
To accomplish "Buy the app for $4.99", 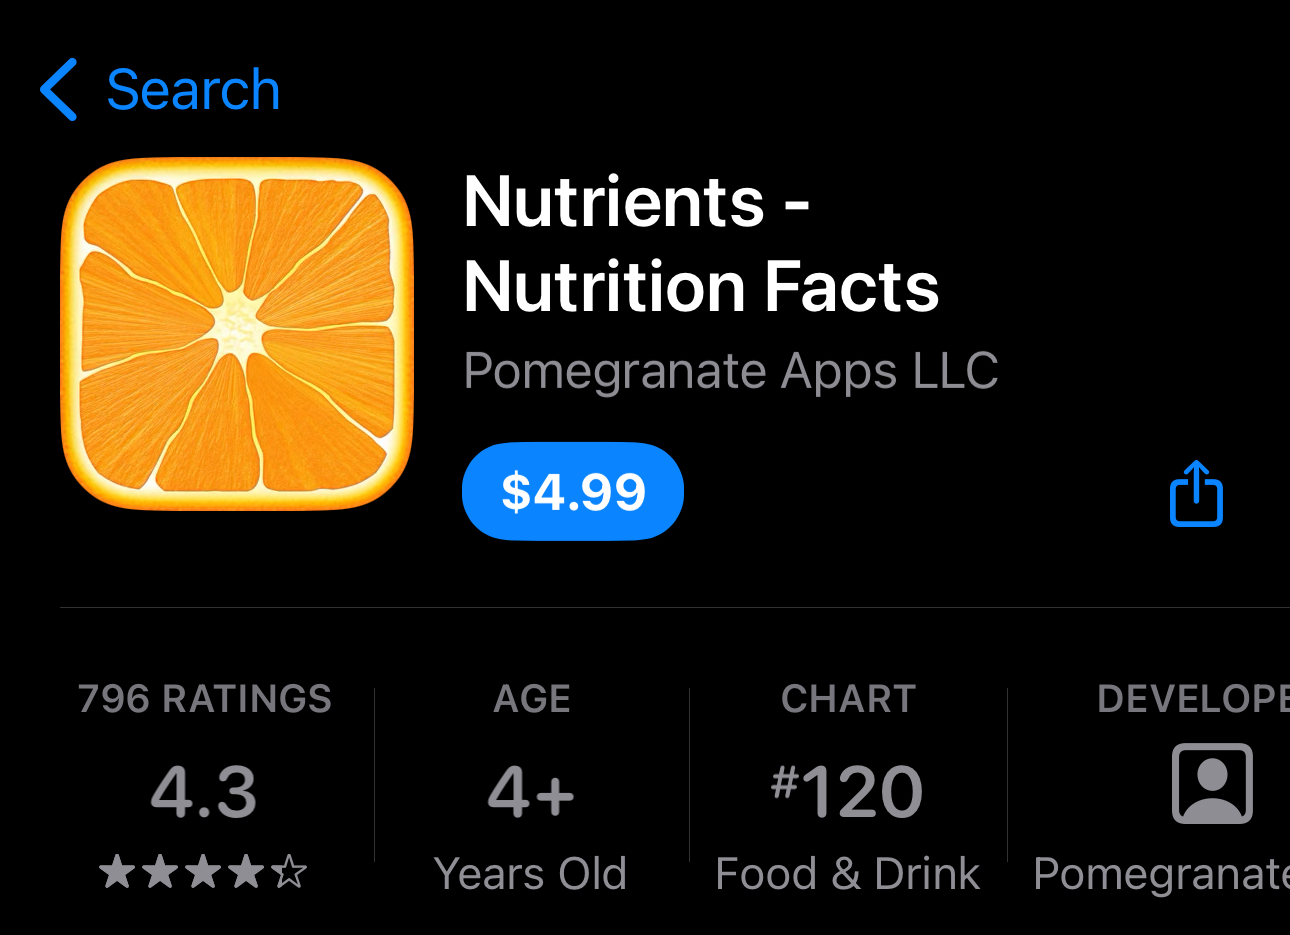I will point(572,491).
